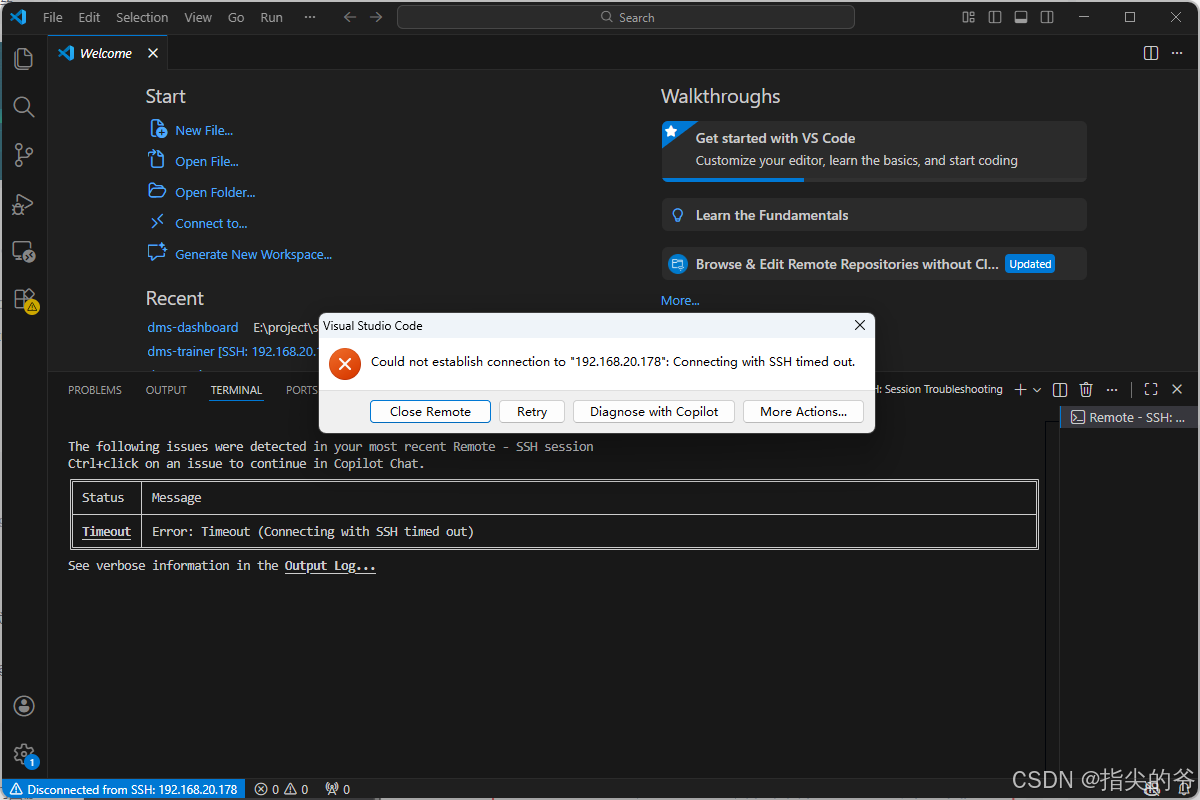Image resolution: width=1200 pixels, height=800 pixels.
Task: Maximize the panel size
Action: 1151,389
